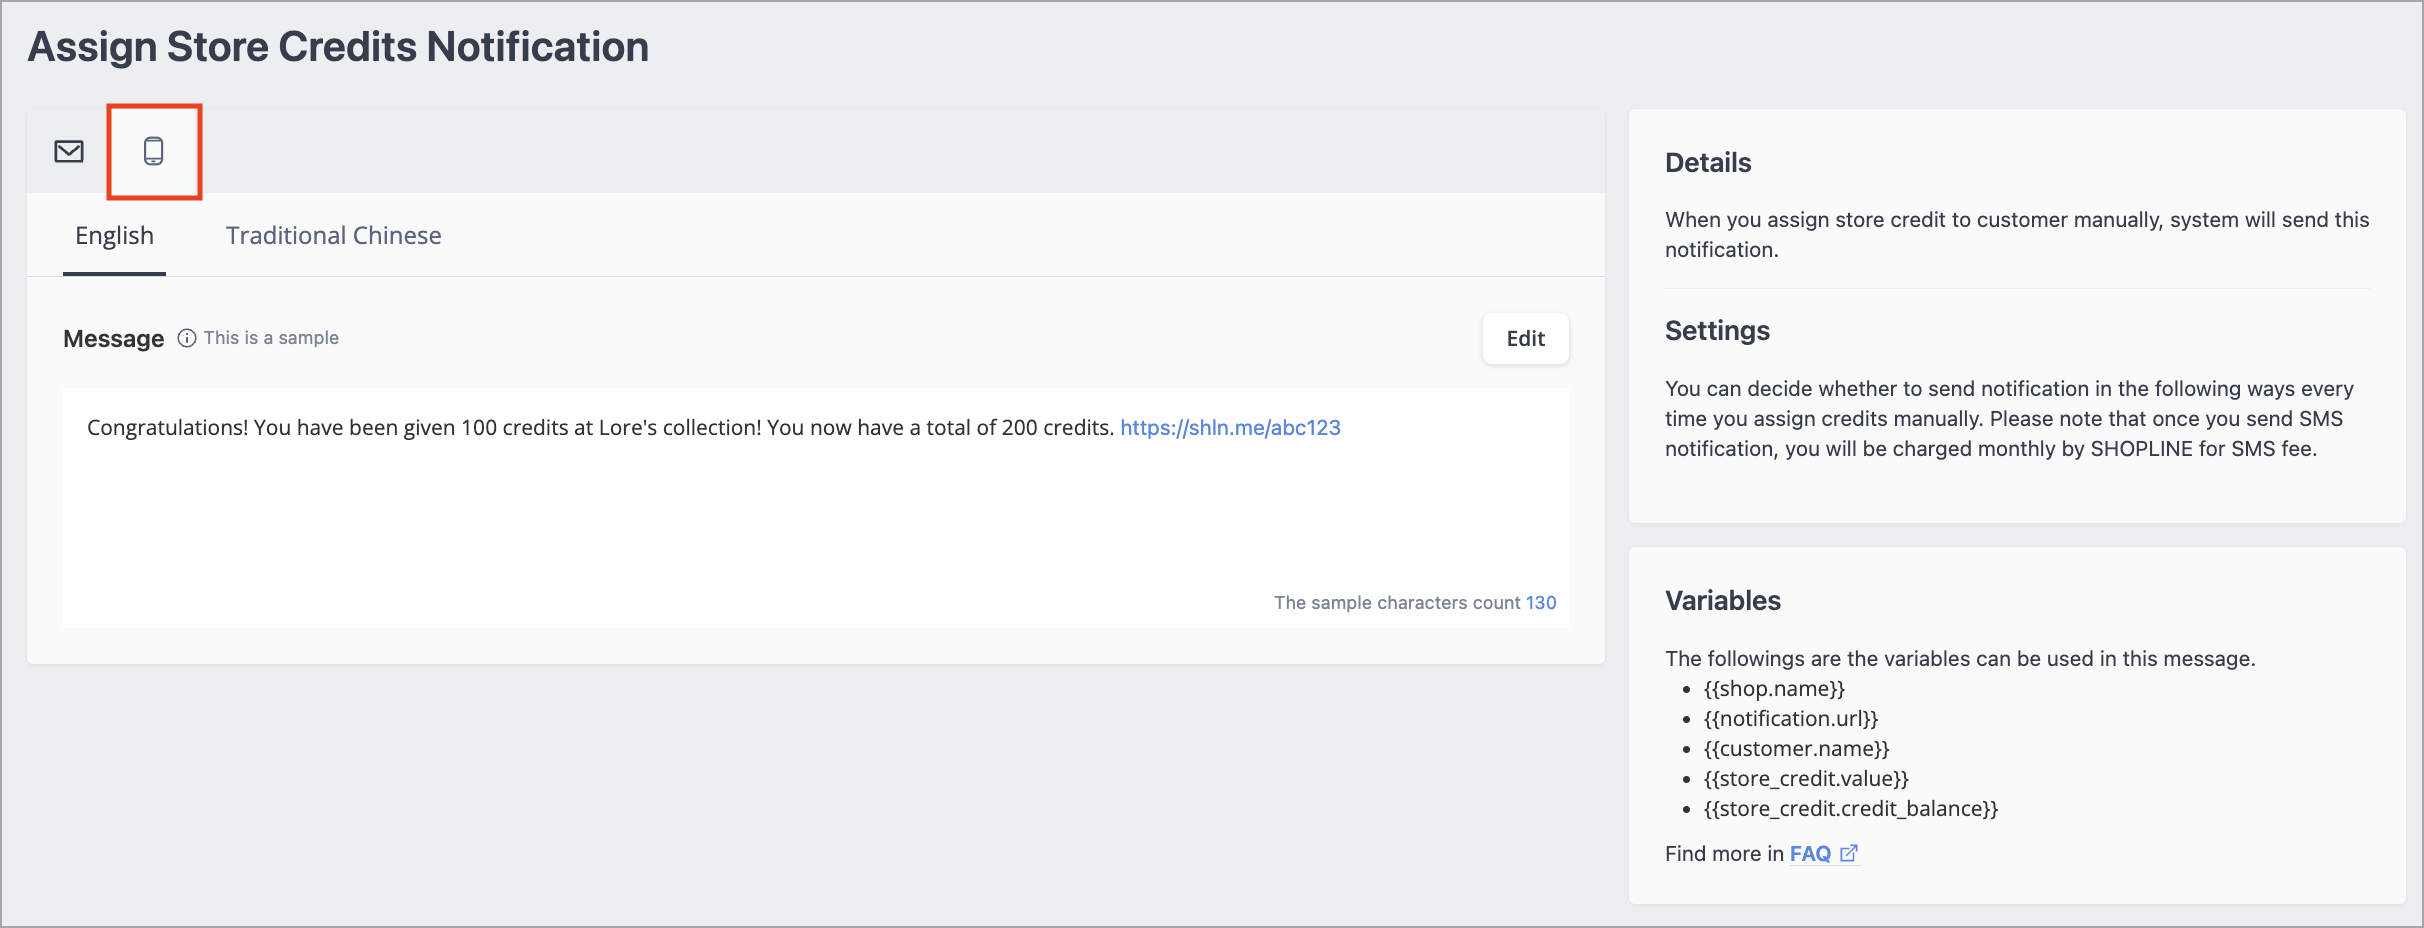Click the Assign Store Credits Notification heading
The height and width of the screenshot is (928, 2424).
pos(338,47)
